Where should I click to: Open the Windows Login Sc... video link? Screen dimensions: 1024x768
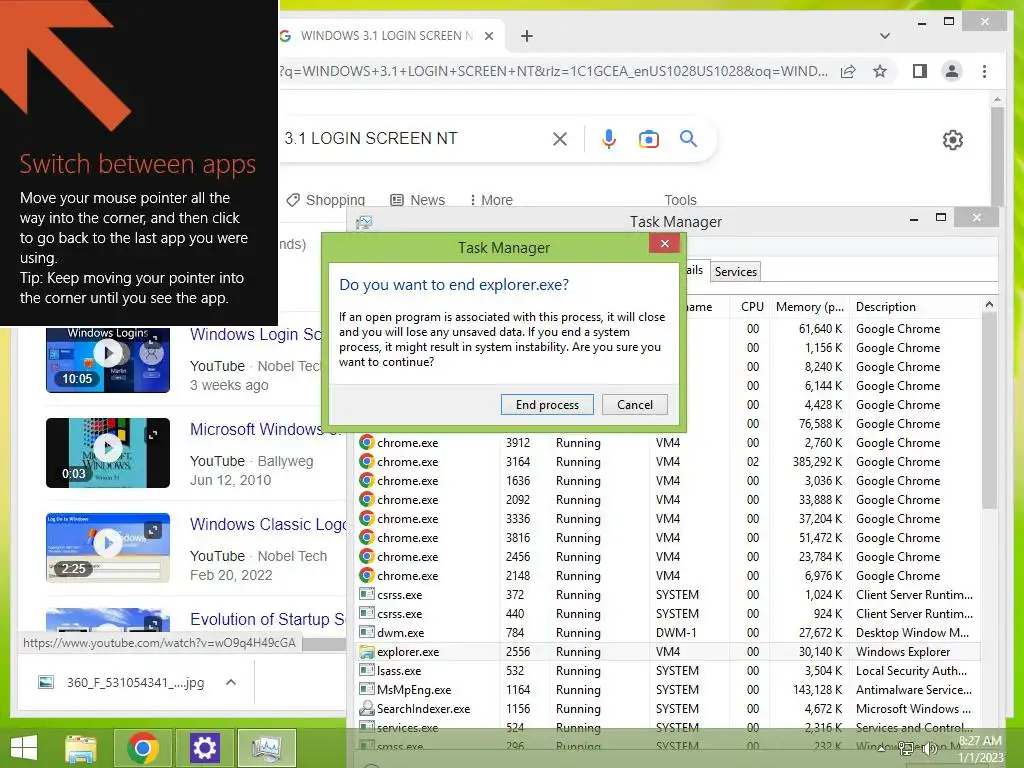click(x=255, y=334)
